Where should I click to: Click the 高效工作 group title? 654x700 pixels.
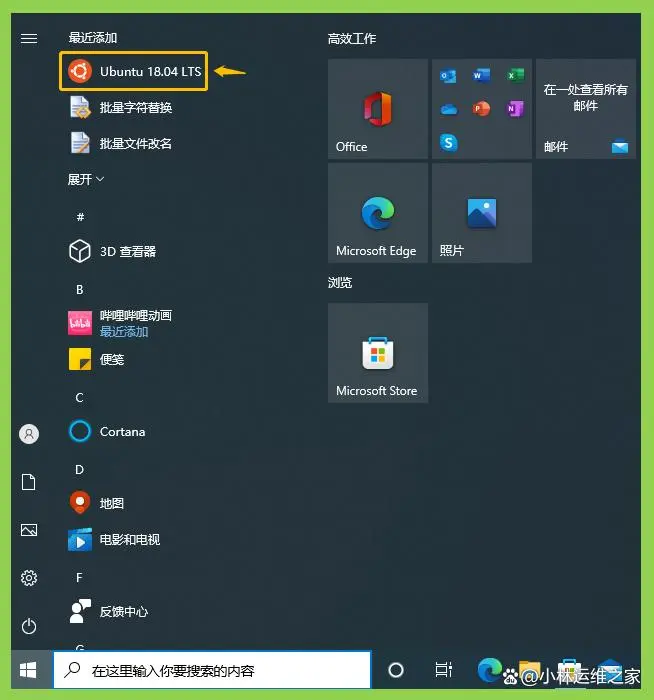352,39
